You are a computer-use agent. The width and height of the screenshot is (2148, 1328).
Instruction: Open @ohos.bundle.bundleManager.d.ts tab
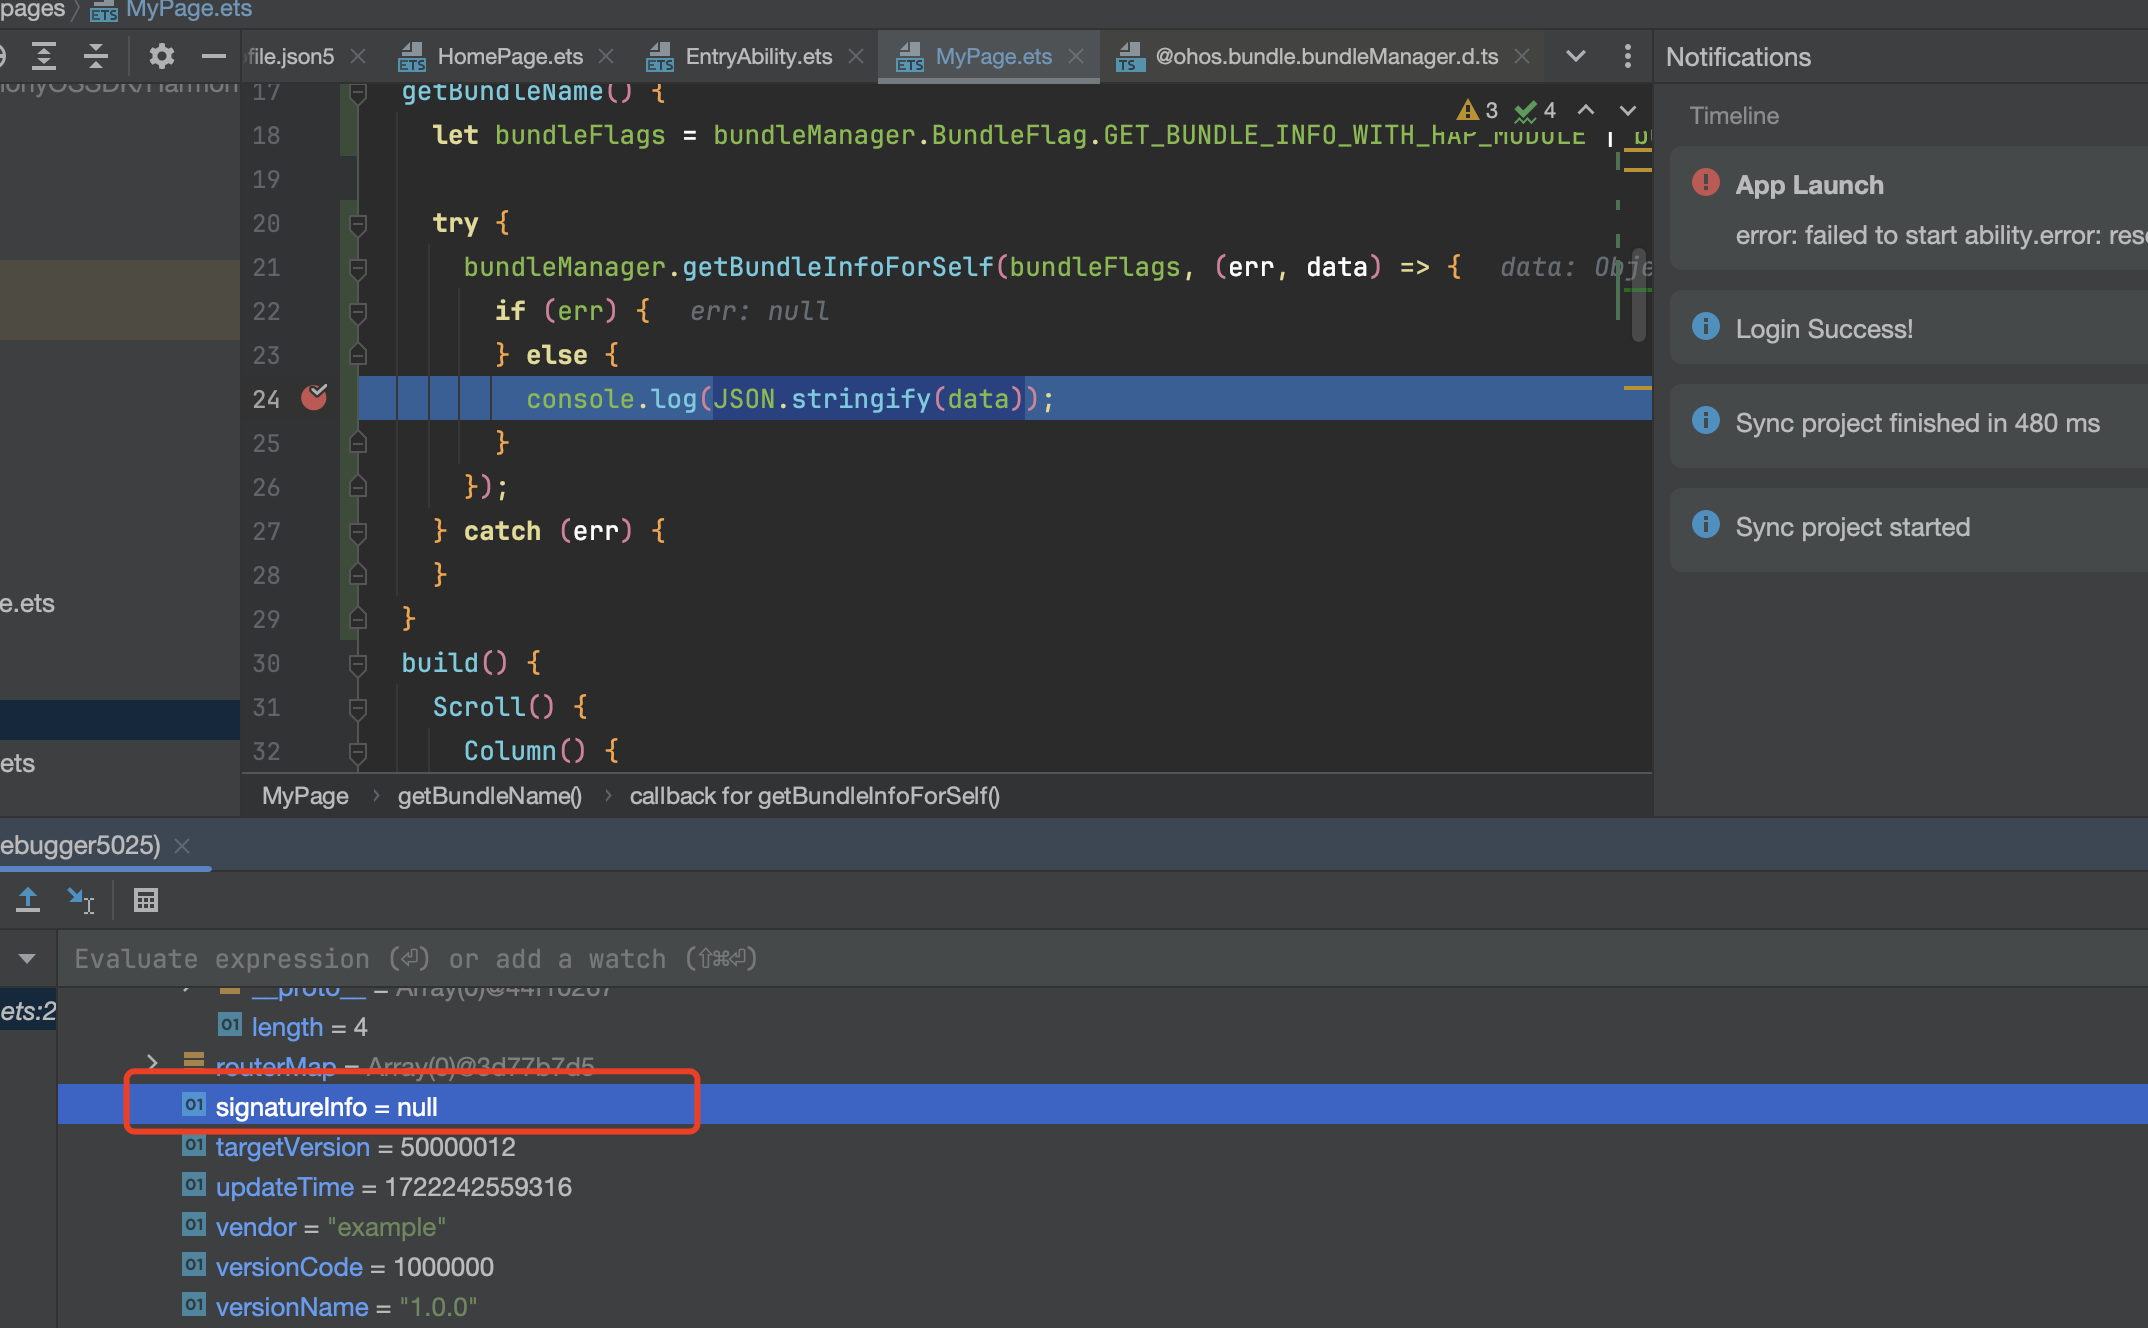pyautogui.click(x=1326, y=56)
